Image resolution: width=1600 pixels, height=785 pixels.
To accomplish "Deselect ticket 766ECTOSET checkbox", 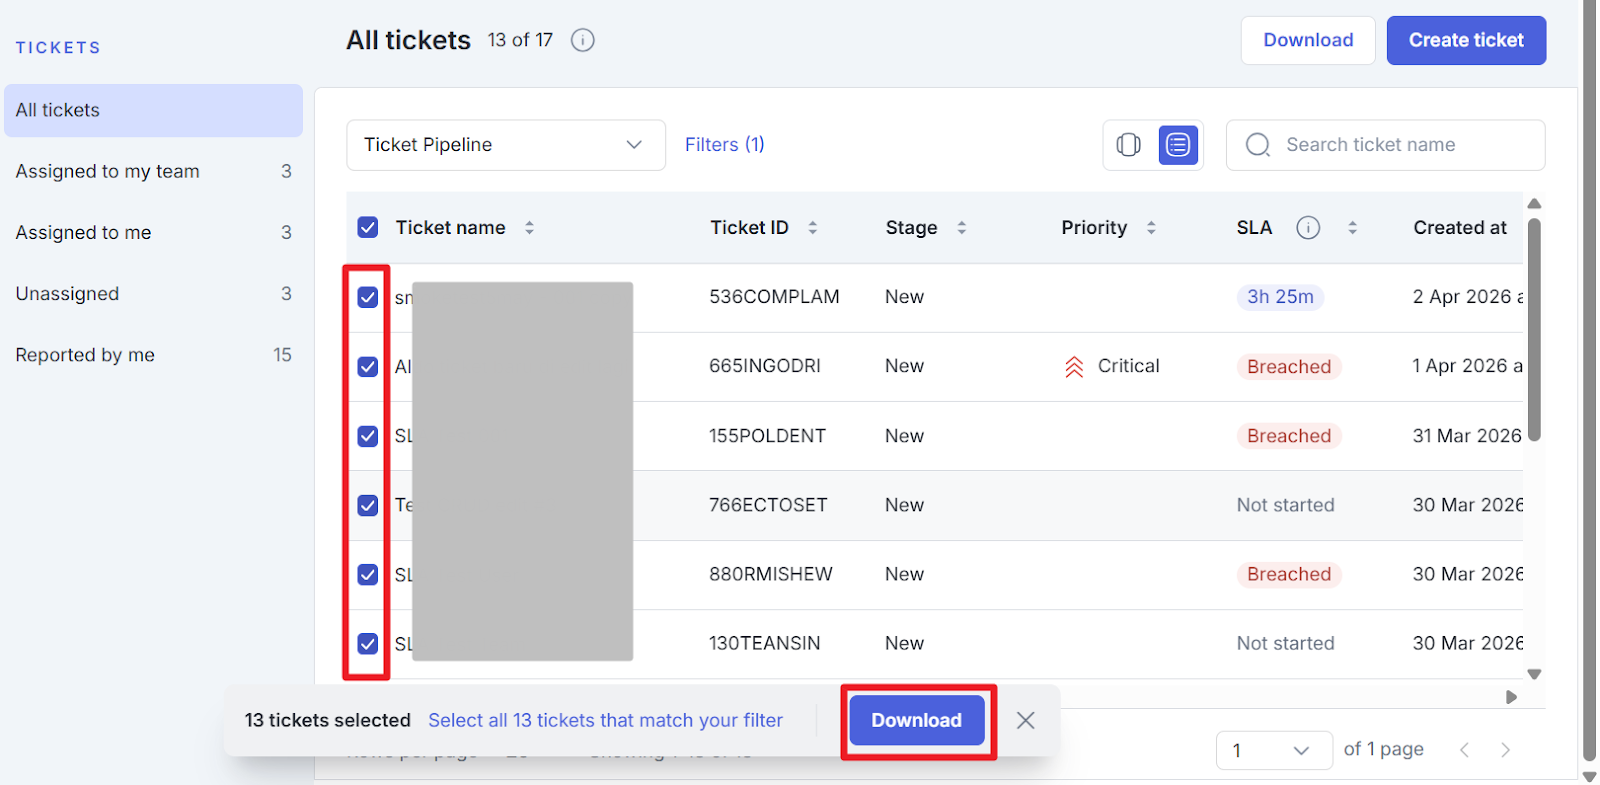I will tap(368, 505).
